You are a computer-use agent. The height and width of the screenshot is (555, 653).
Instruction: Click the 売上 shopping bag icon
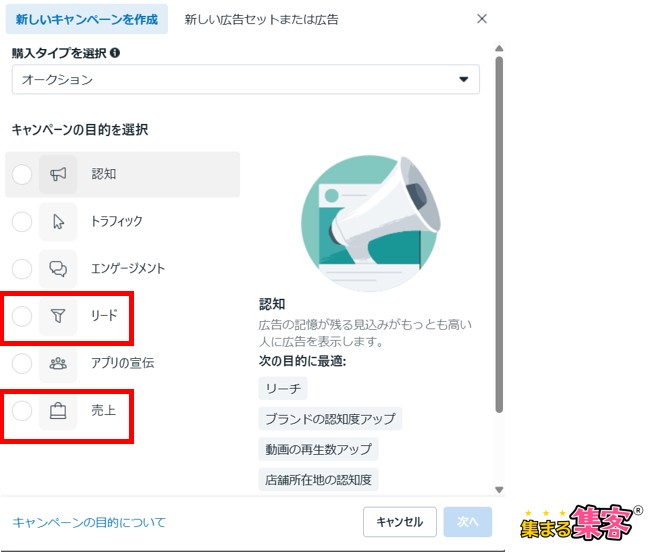pyautogui.click(x=58, y=411)
